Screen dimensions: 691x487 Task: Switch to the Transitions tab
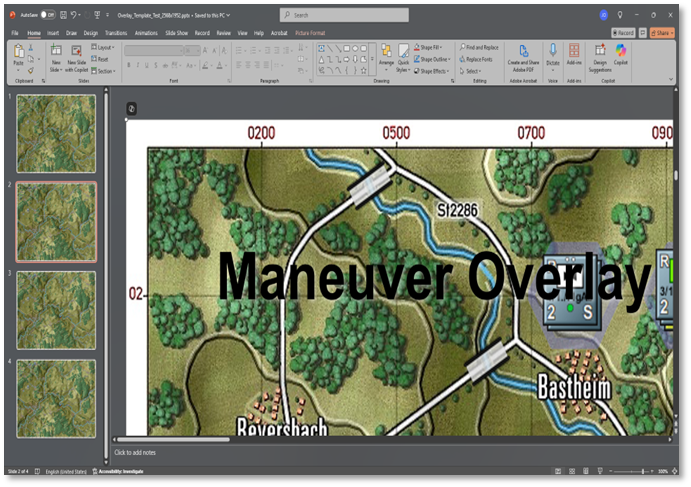[x=116, y=33]
